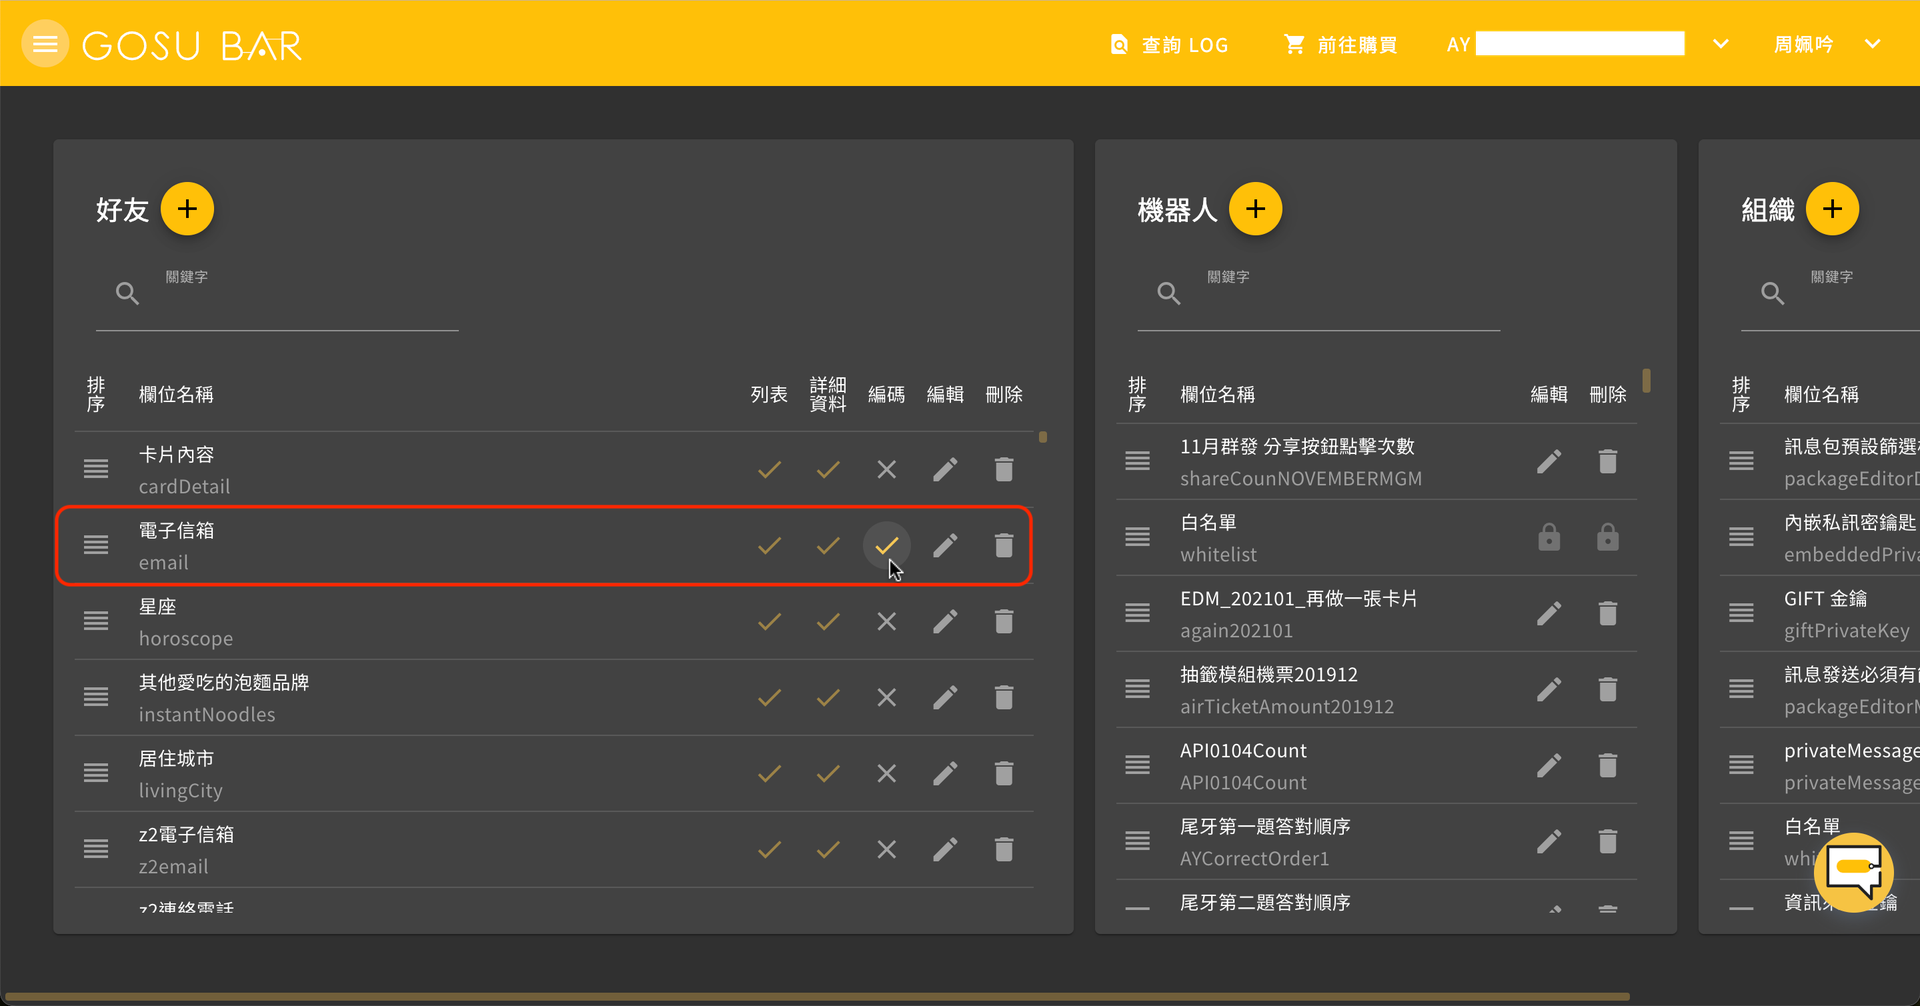Edit the 電子信箱 email field
Screen dimensions: 1920x1006
click(x=945, y=545)
